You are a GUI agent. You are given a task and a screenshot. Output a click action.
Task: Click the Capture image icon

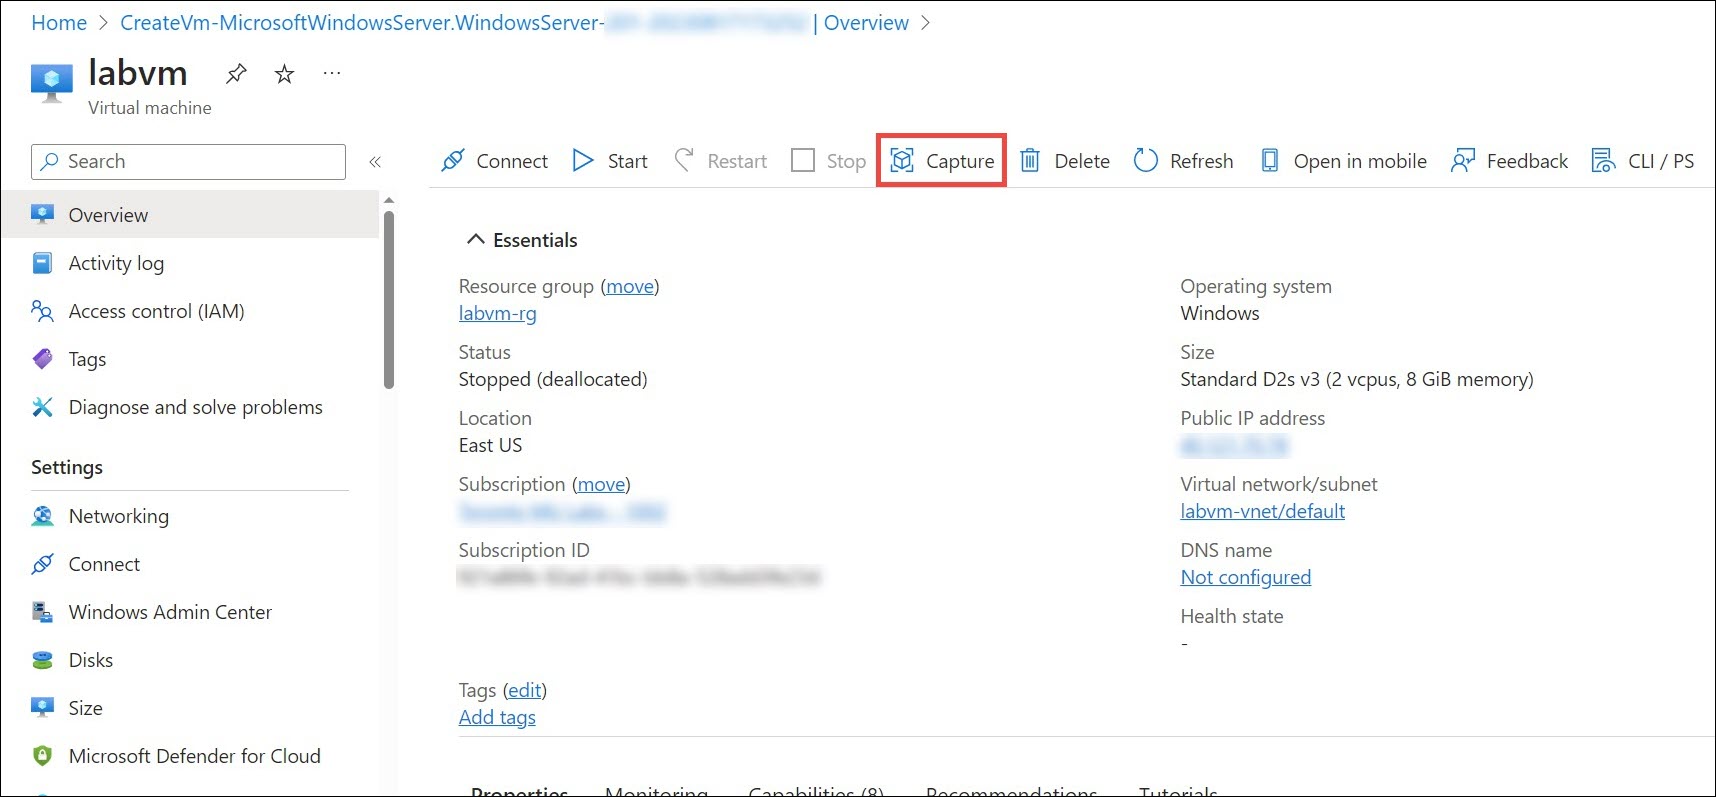point(902,160)
